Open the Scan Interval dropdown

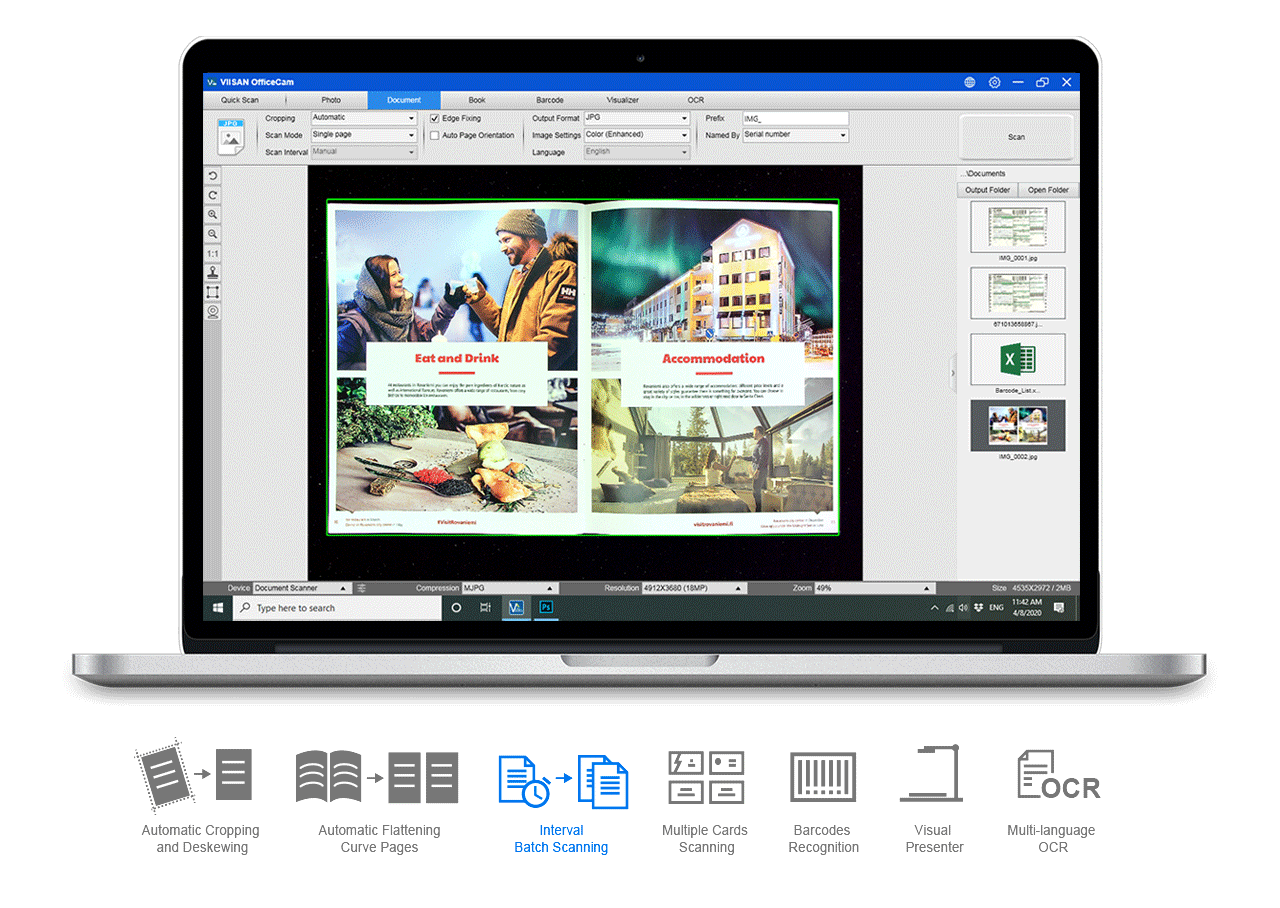[x=363, y=152]
